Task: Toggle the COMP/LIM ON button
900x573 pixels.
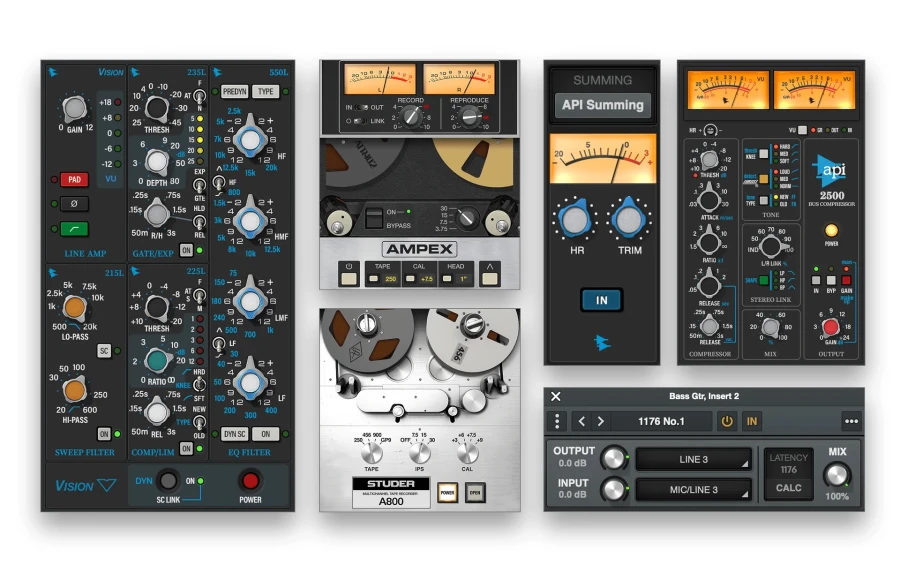Action: [186, 448]
